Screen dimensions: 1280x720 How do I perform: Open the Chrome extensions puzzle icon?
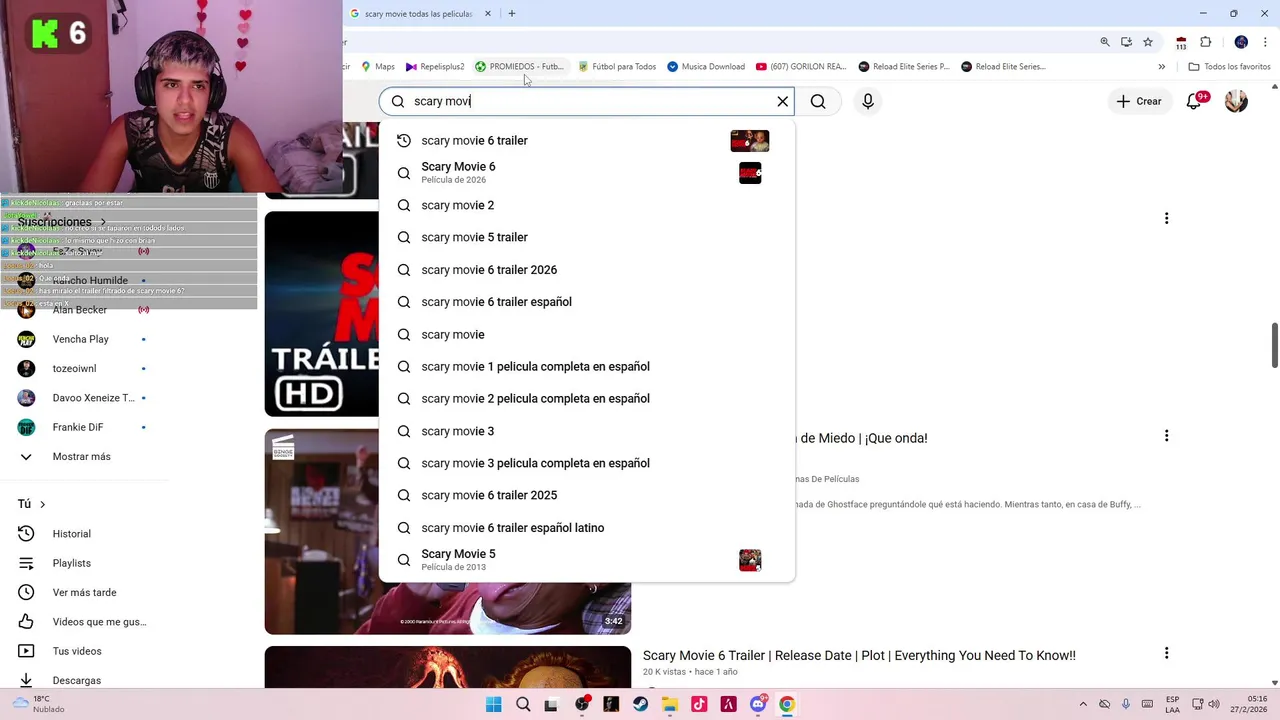pyautogui.click(x=1205, y=42)
